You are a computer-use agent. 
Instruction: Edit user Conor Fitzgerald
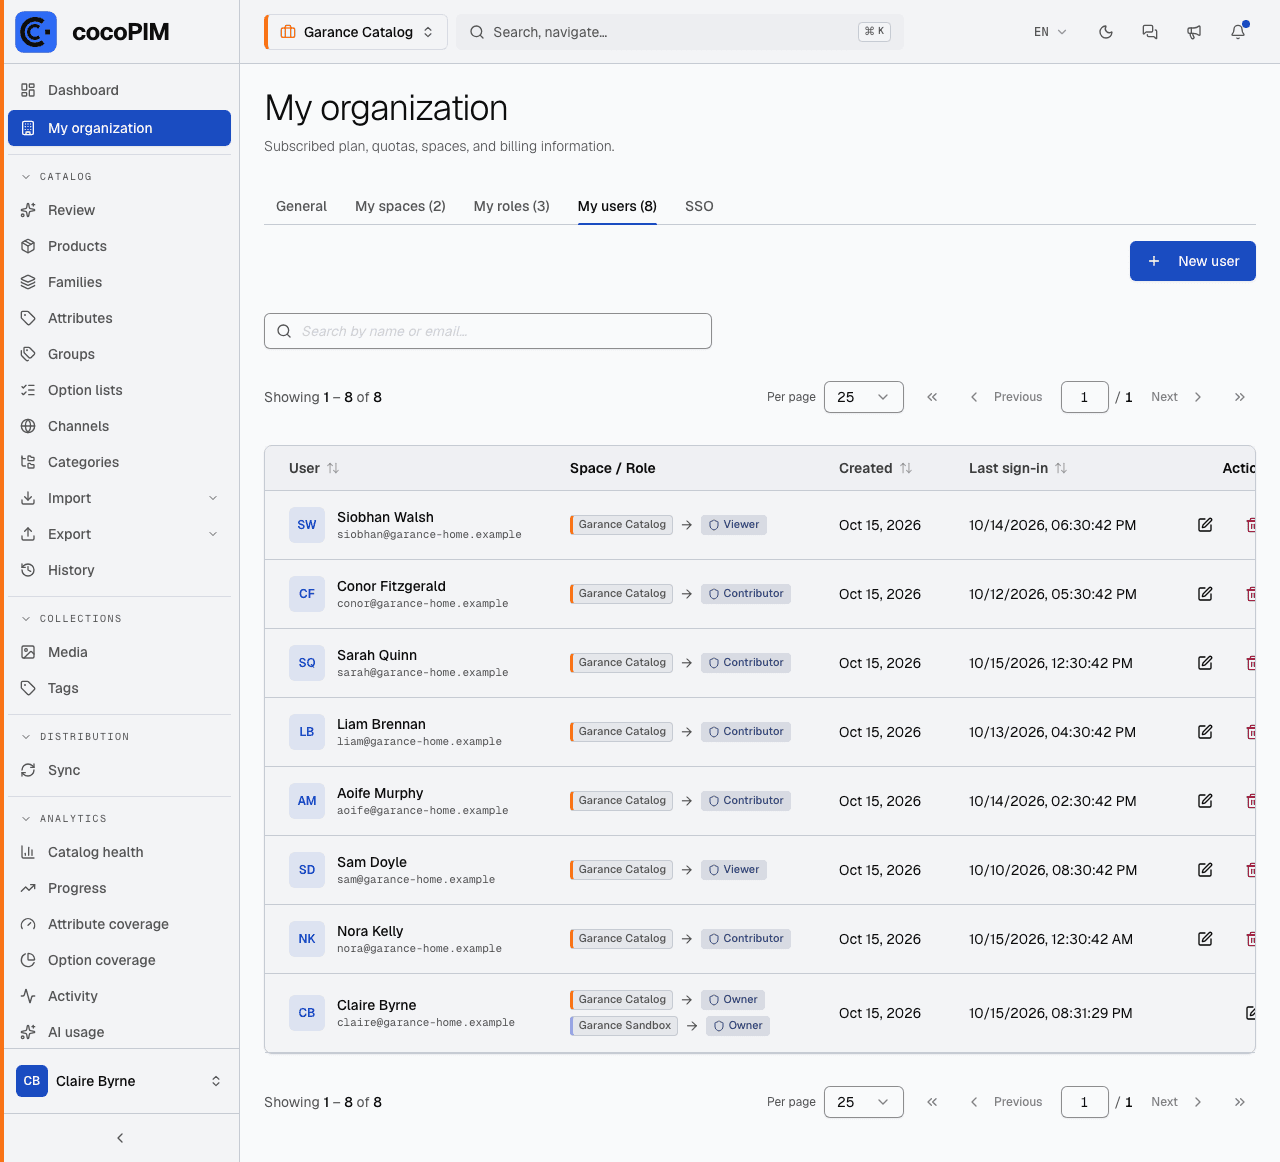click(x=1205, y=594)
